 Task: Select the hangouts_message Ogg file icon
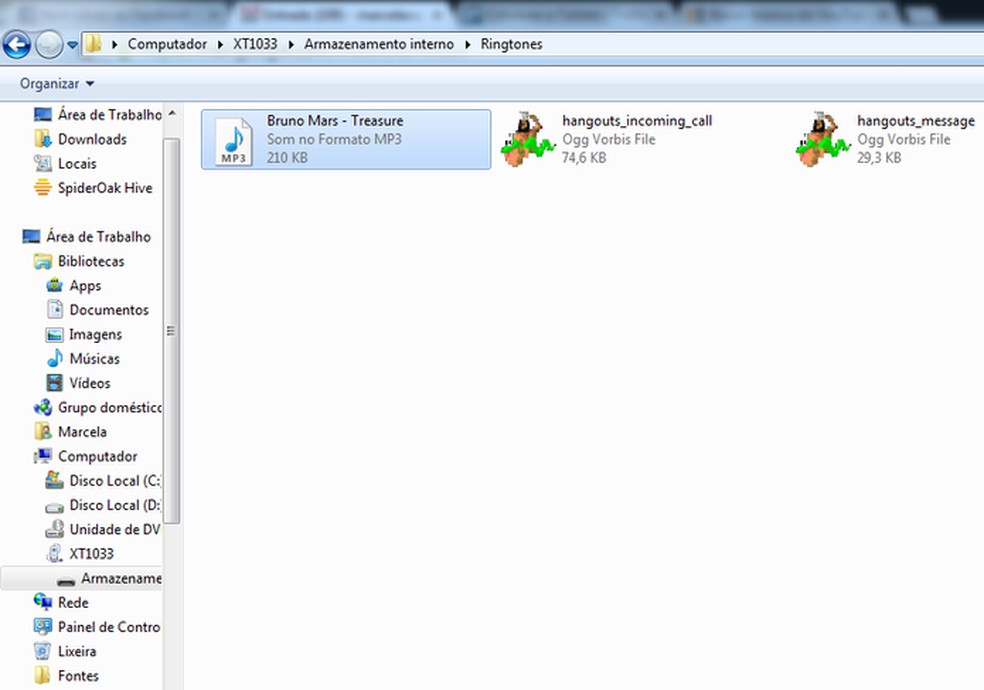pyautogui.click(x=823, y=139)
